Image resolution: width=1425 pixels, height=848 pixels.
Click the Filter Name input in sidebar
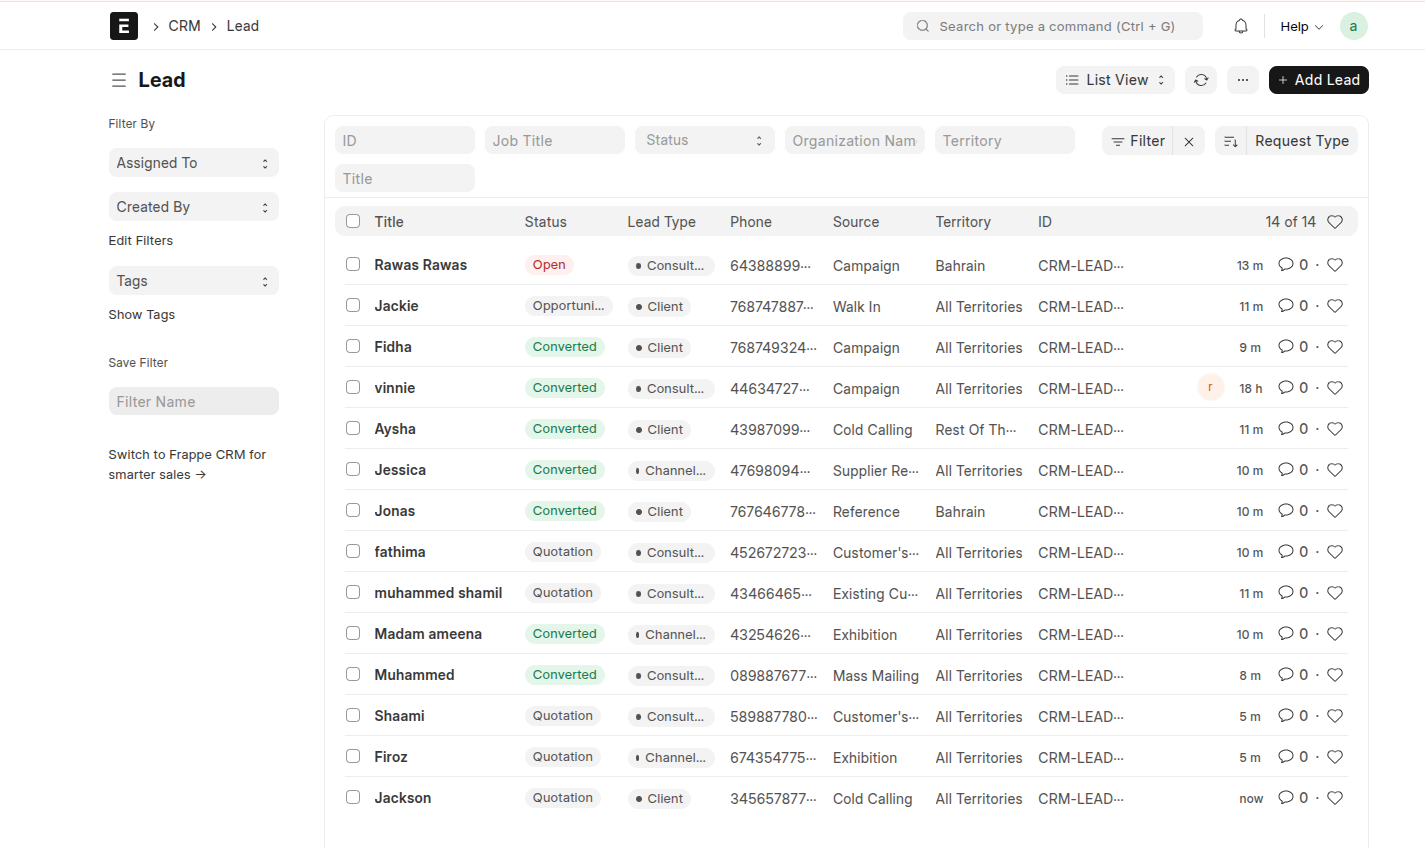[x=193, y=401]
